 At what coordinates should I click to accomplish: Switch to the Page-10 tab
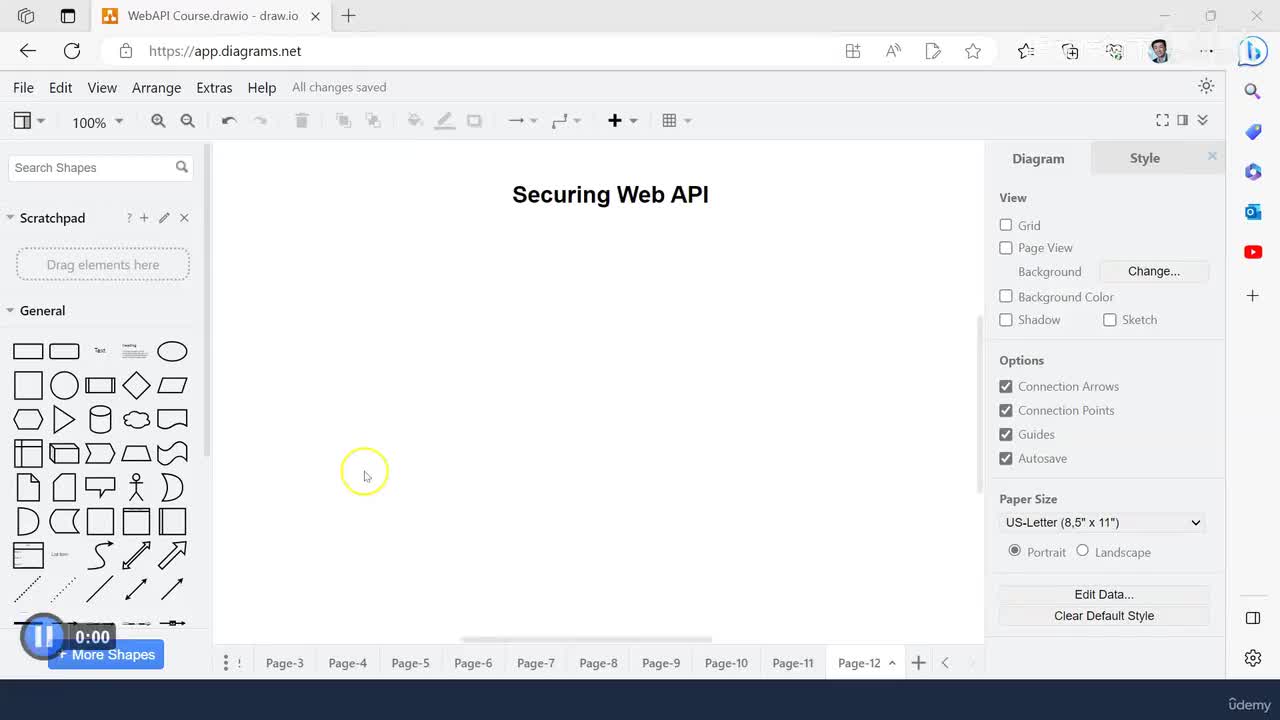point(726,663)
